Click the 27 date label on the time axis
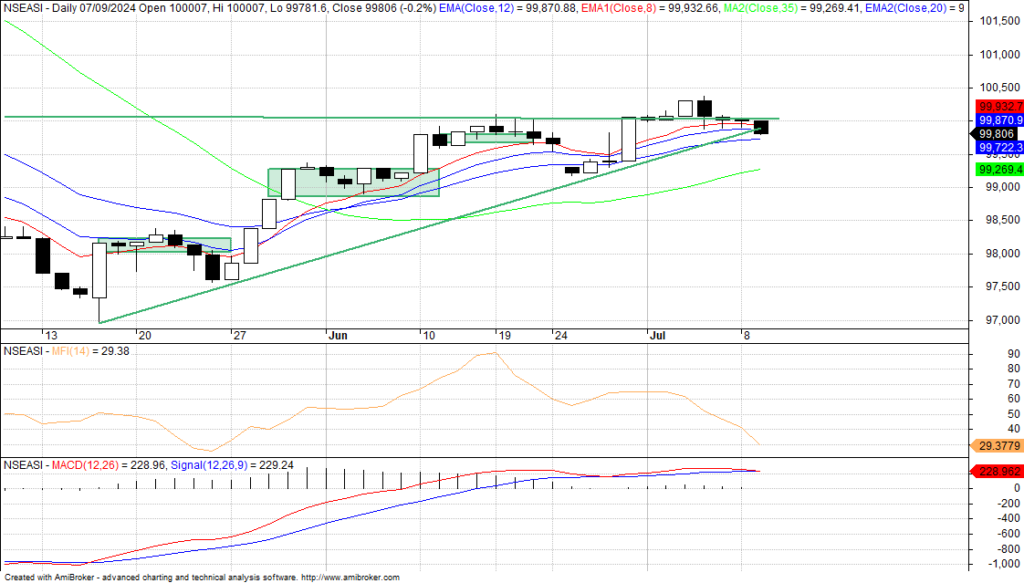Viewport: 1024px width, 583px height. [x=239, y=335]
